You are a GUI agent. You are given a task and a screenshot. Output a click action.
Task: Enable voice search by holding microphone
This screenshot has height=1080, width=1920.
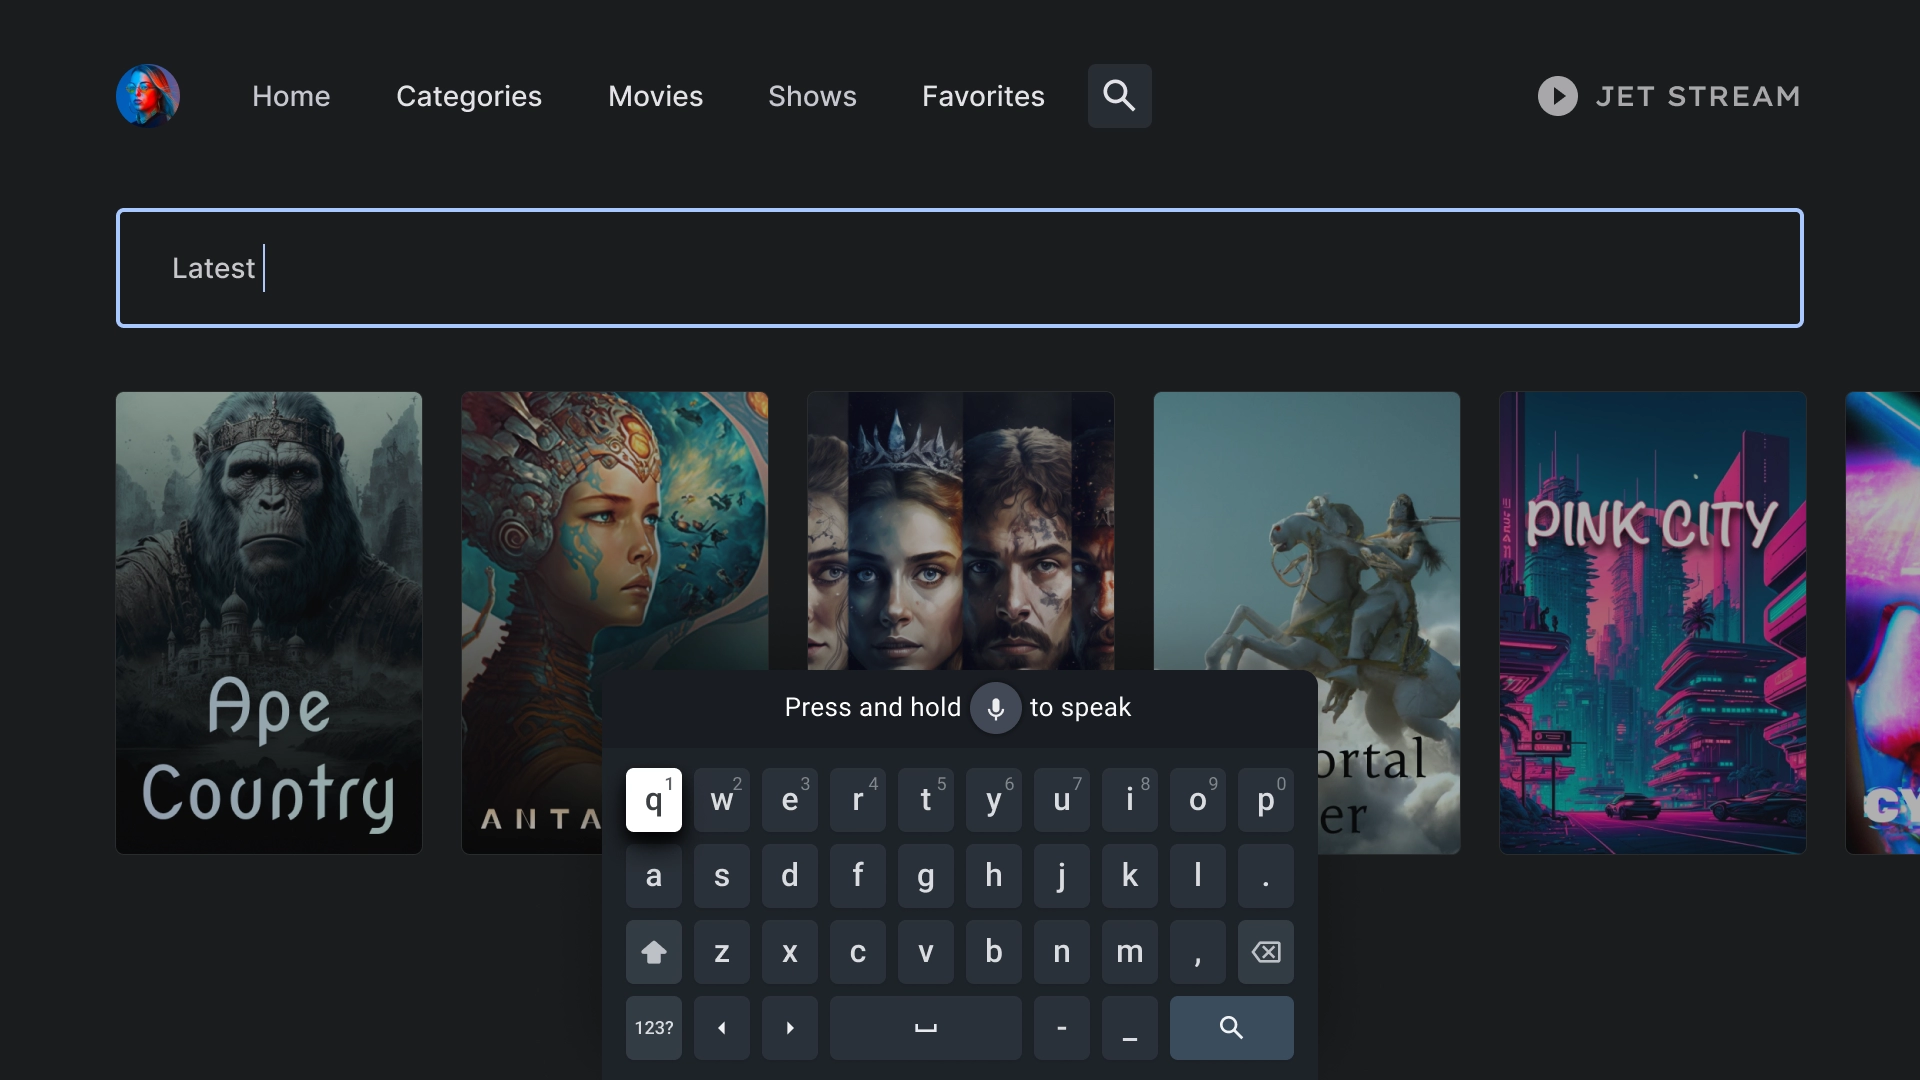(x=996, y=707)
